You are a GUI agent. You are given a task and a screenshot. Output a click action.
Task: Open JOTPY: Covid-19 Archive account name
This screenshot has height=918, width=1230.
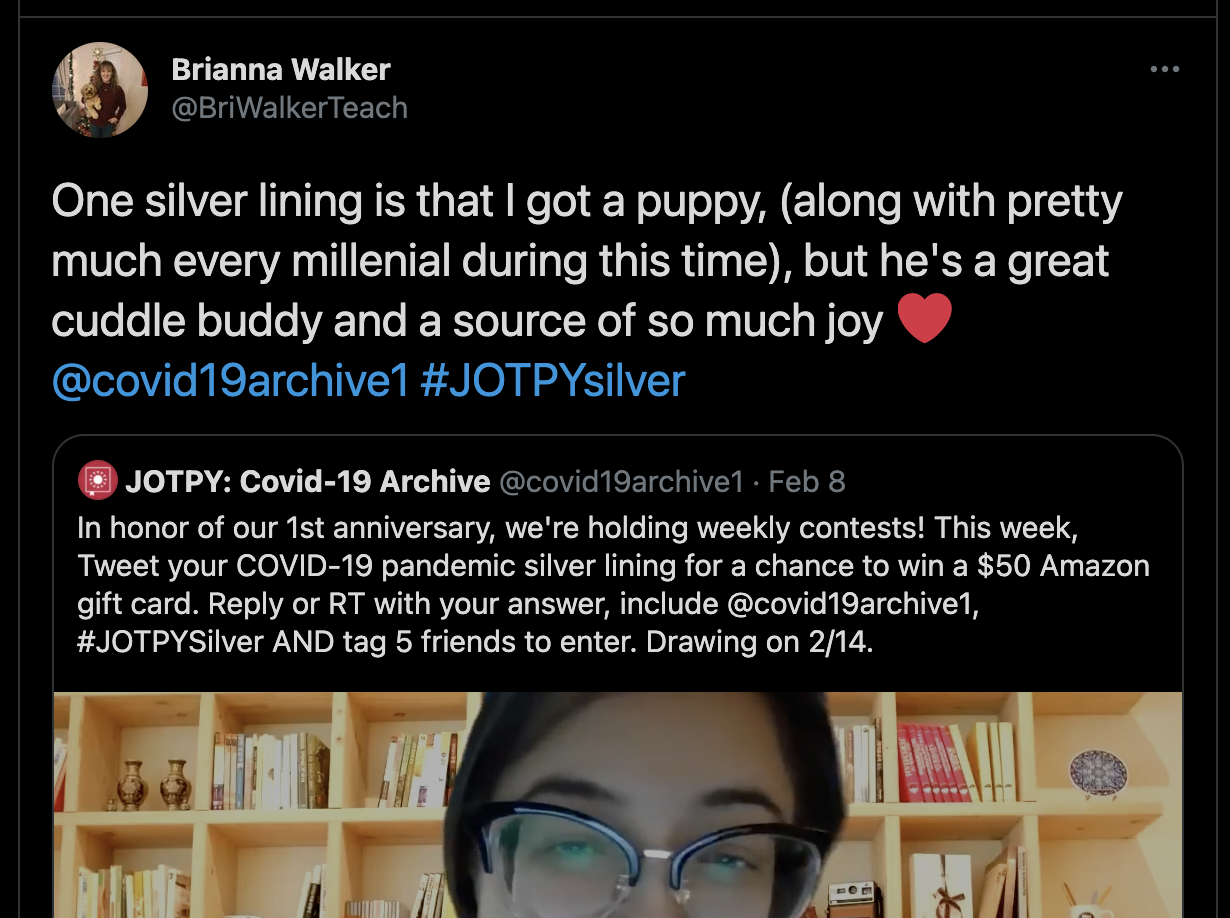308,482
